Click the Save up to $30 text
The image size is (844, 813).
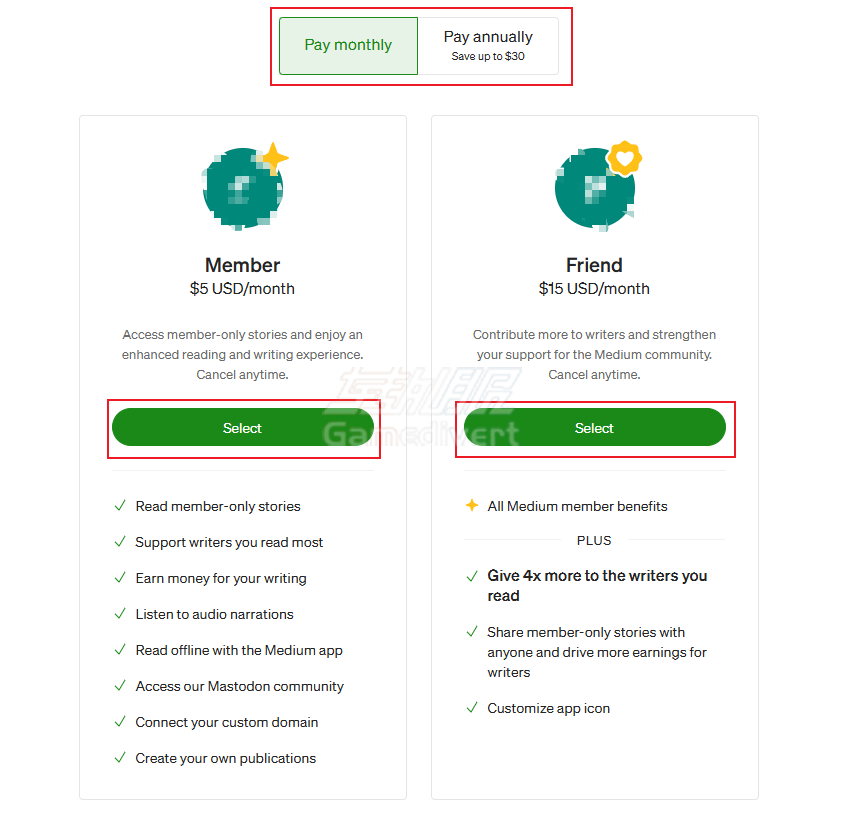coord(488,57)
